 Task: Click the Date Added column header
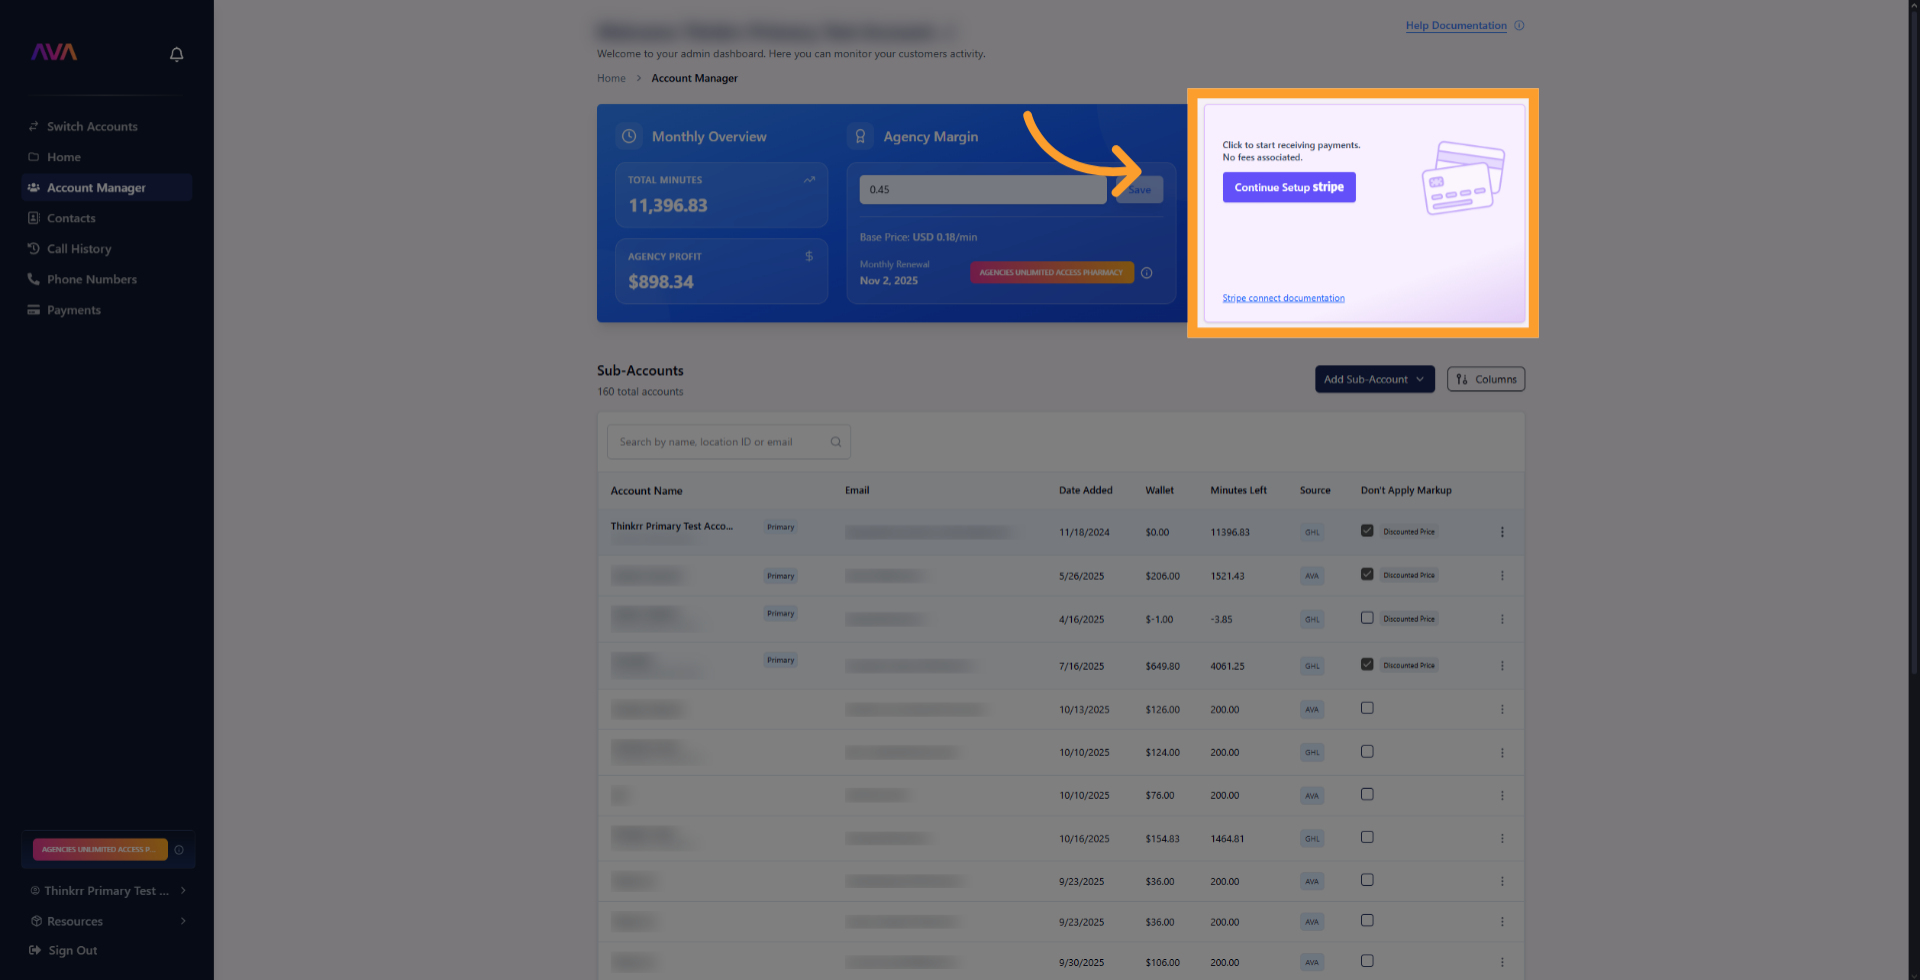tap(1085, 491)
